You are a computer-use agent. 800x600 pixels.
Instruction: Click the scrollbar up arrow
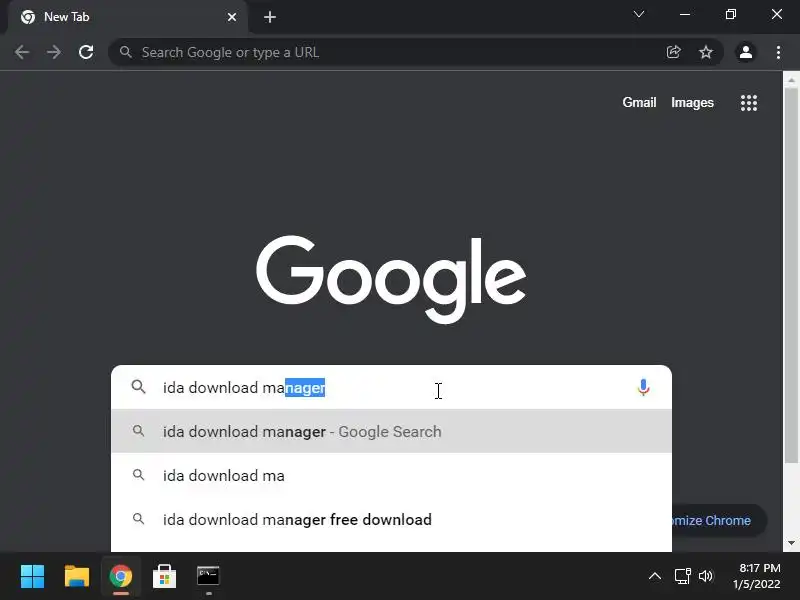(791, 80)
